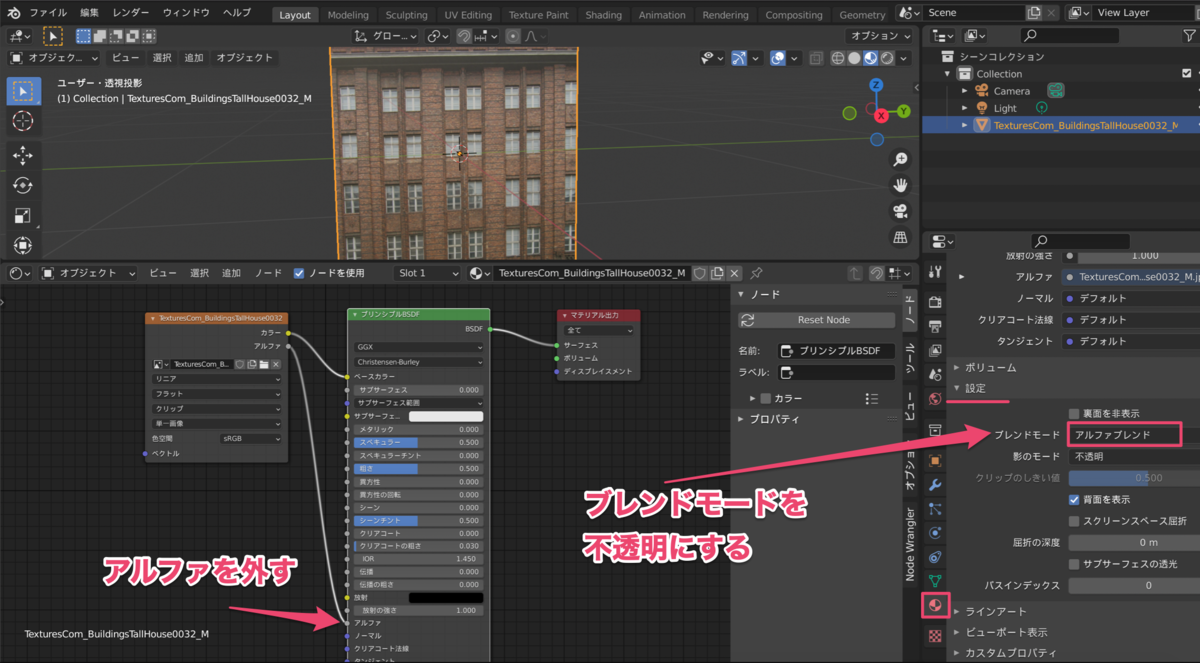Open the Christensen-Burley dropdown
Screen dimensions: 1200x663
418,361
